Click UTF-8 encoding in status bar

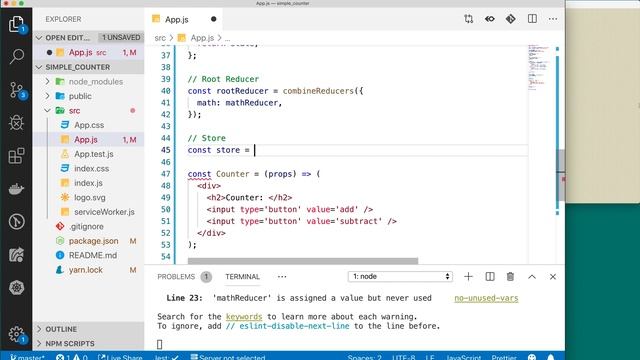click(x=403, y=357)
